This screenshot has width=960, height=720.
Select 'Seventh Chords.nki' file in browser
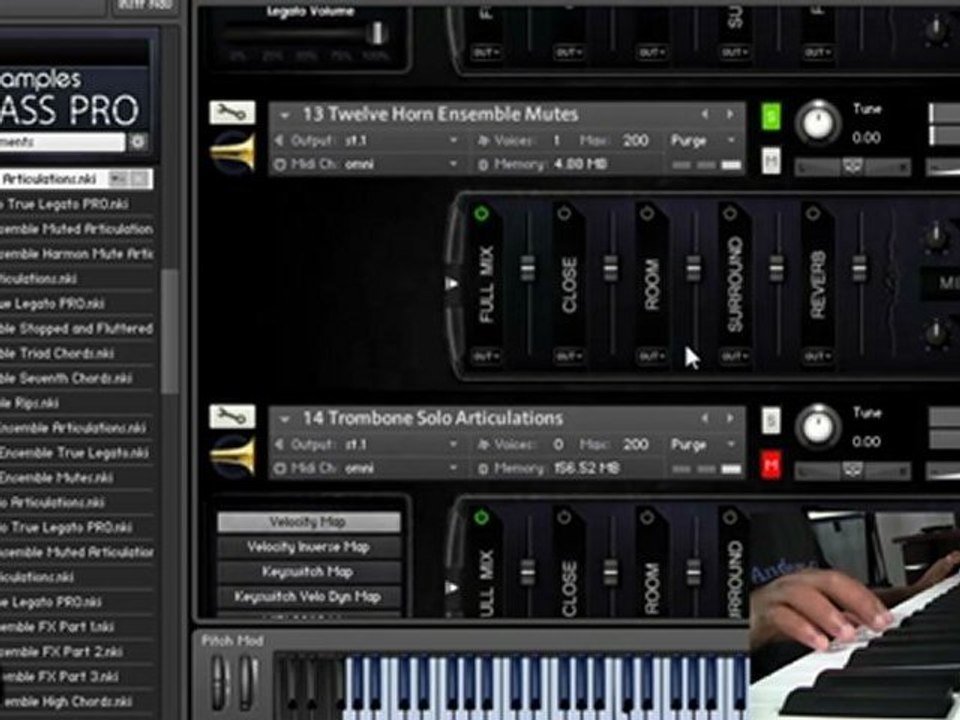pos(77,378)
